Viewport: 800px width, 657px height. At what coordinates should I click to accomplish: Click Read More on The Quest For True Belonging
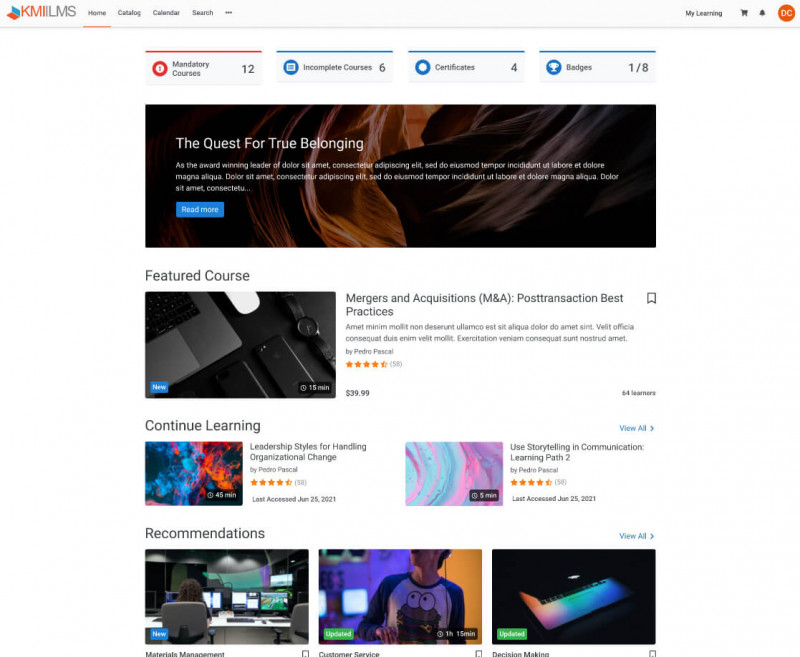199,209
